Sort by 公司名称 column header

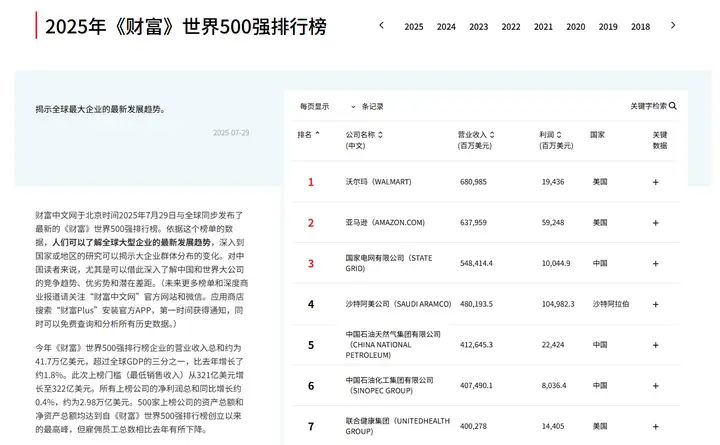click(364, 140)
